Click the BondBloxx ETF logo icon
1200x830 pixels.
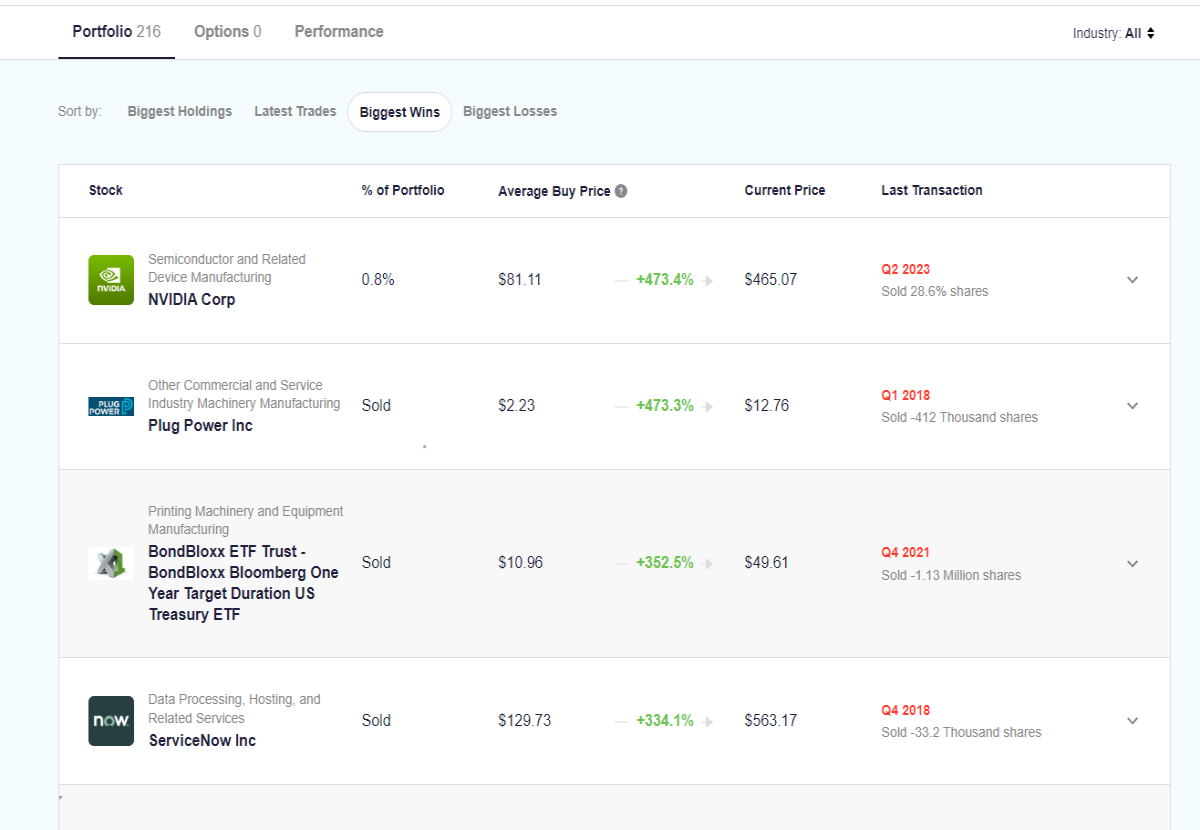111,563
